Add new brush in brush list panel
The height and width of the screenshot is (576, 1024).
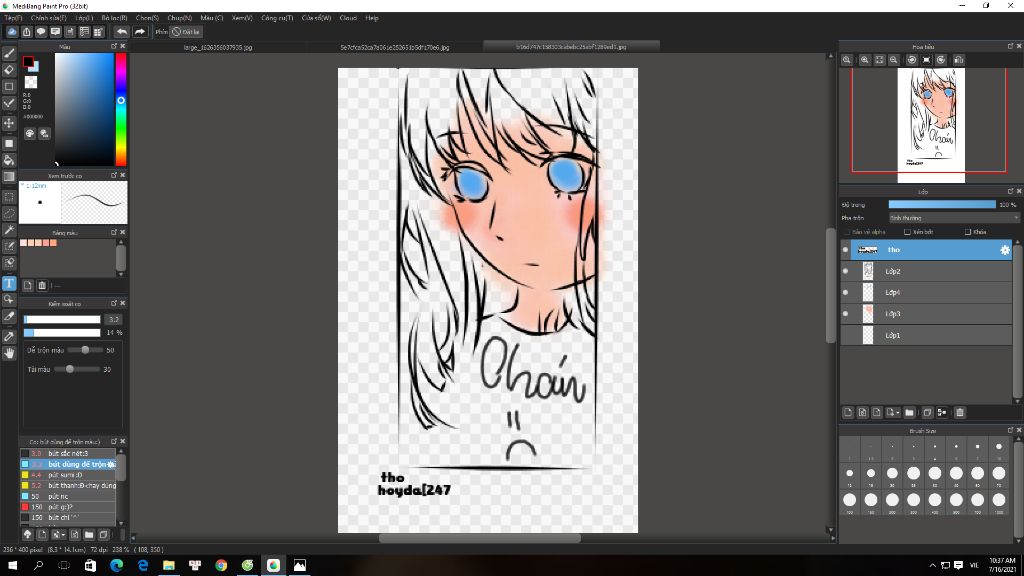(x=42, y=534)
